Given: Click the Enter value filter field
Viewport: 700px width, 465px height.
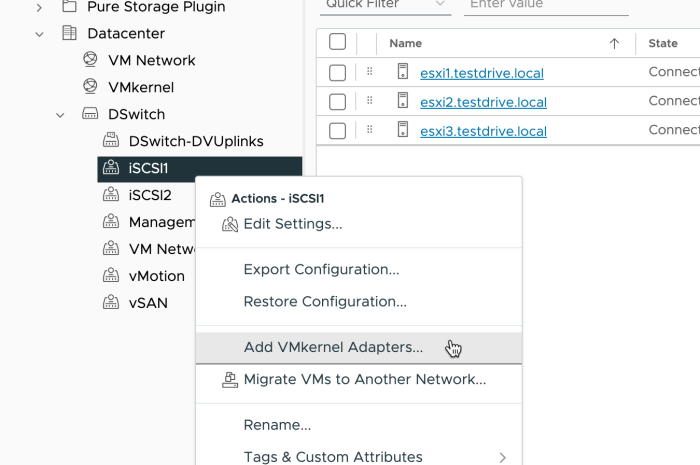Looking at the screenshot, I should click(x=546, y=4).
